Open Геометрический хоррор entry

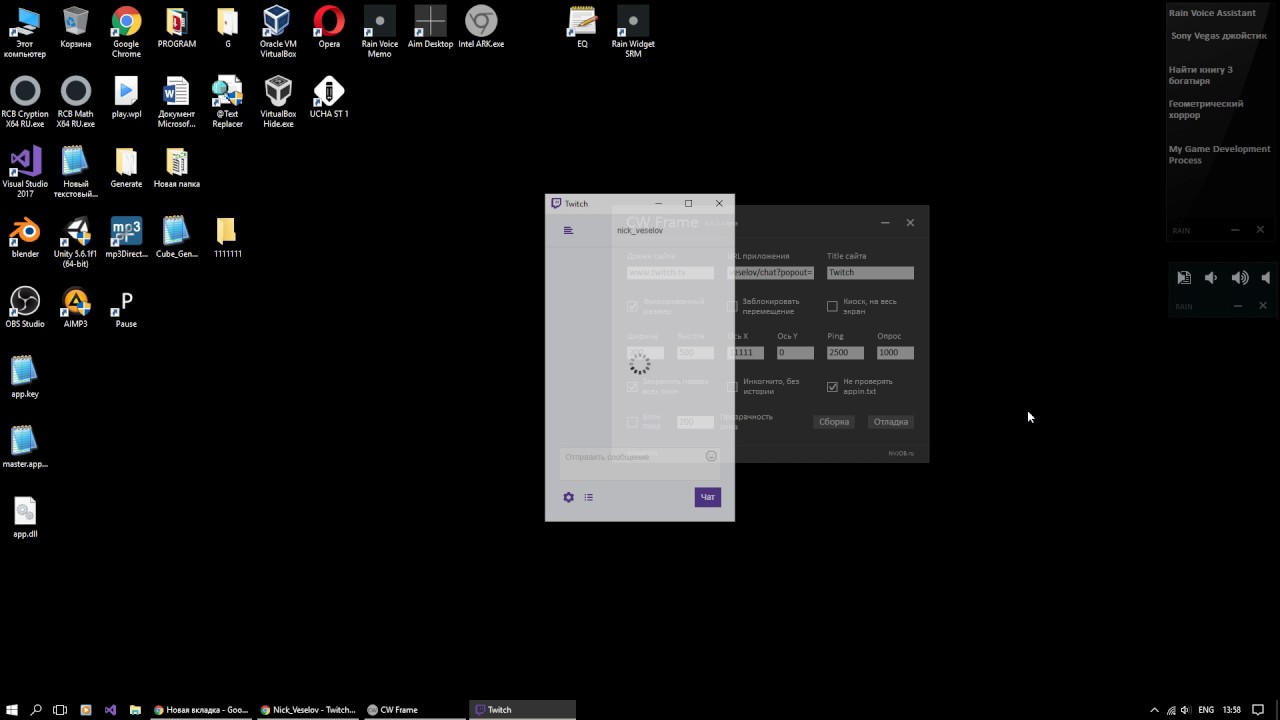click(x=1206, y=109)
